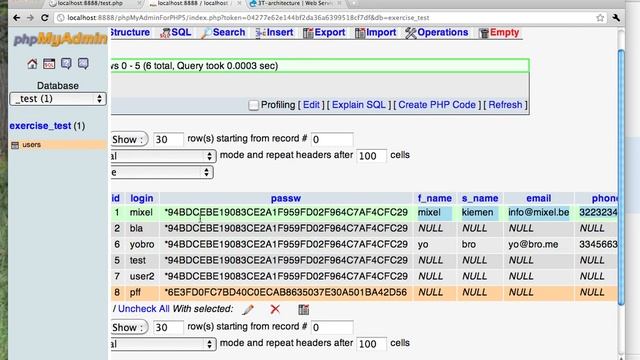Open the SQL query window icon in sidebar
The image size is (640, 360).
49,64
